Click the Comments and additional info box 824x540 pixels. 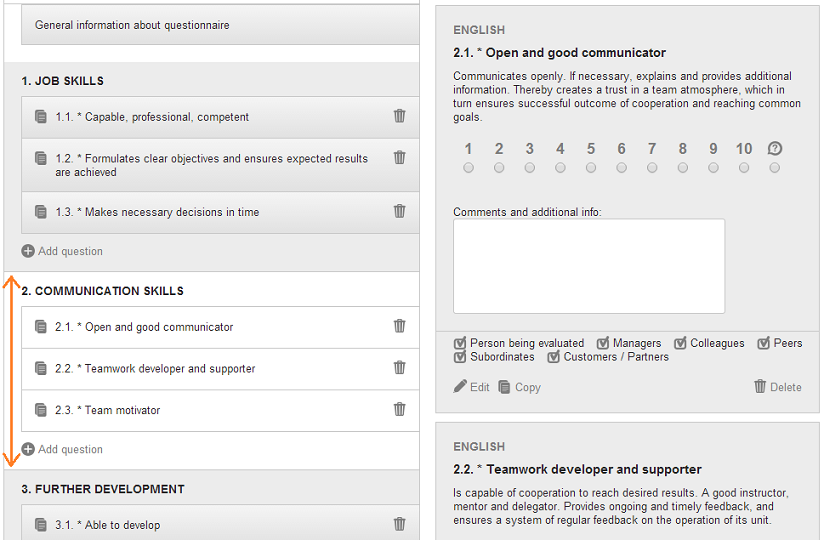589,266
